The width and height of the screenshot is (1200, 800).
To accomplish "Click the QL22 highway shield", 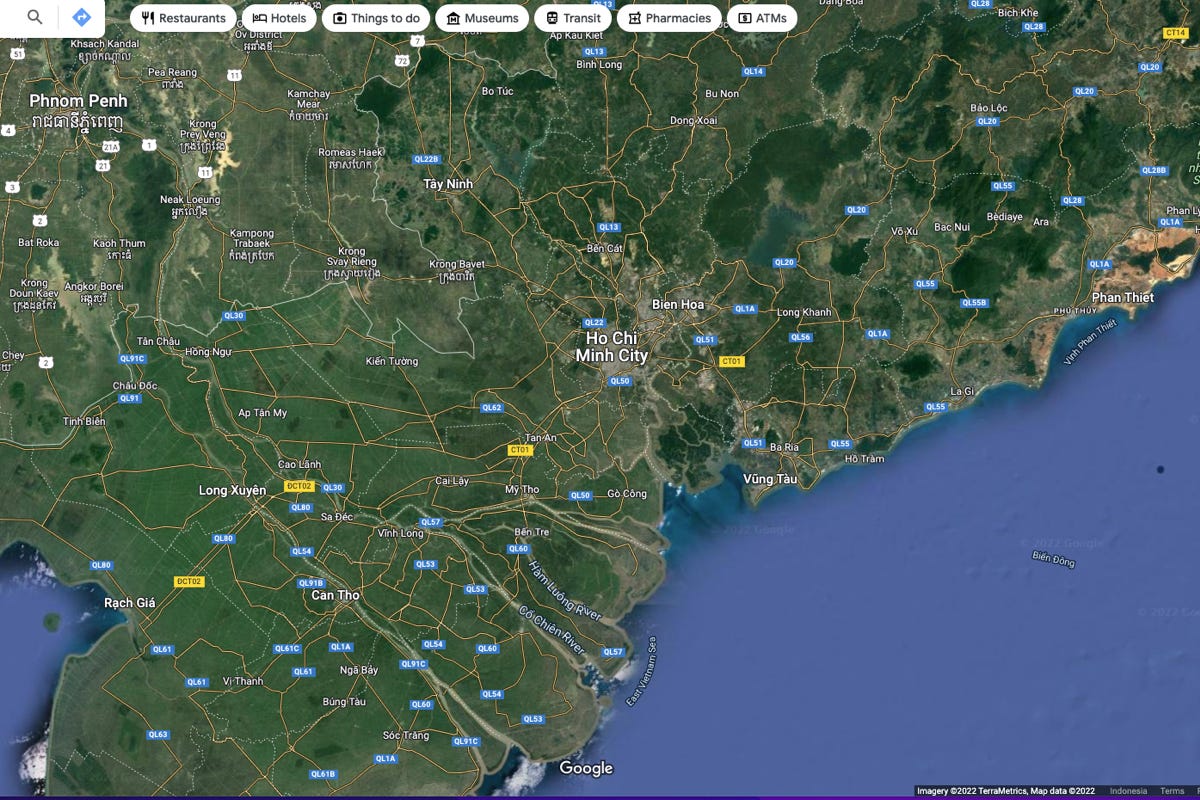I will click(594, 322).
